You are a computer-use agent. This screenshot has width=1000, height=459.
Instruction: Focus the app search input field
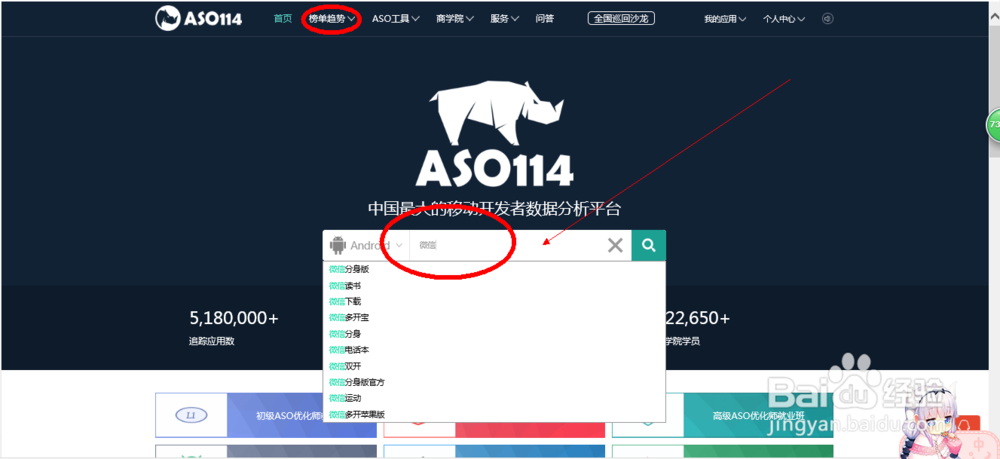tap(507, 245)
